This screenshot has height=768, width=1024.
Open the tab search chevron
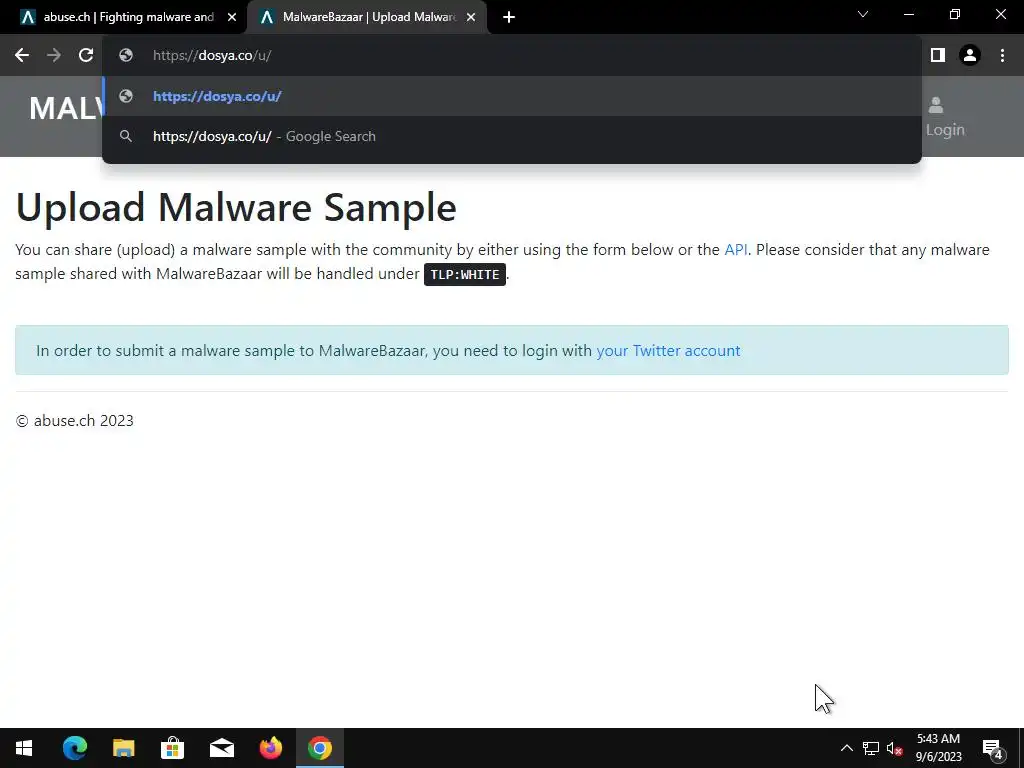pos(863,14)
